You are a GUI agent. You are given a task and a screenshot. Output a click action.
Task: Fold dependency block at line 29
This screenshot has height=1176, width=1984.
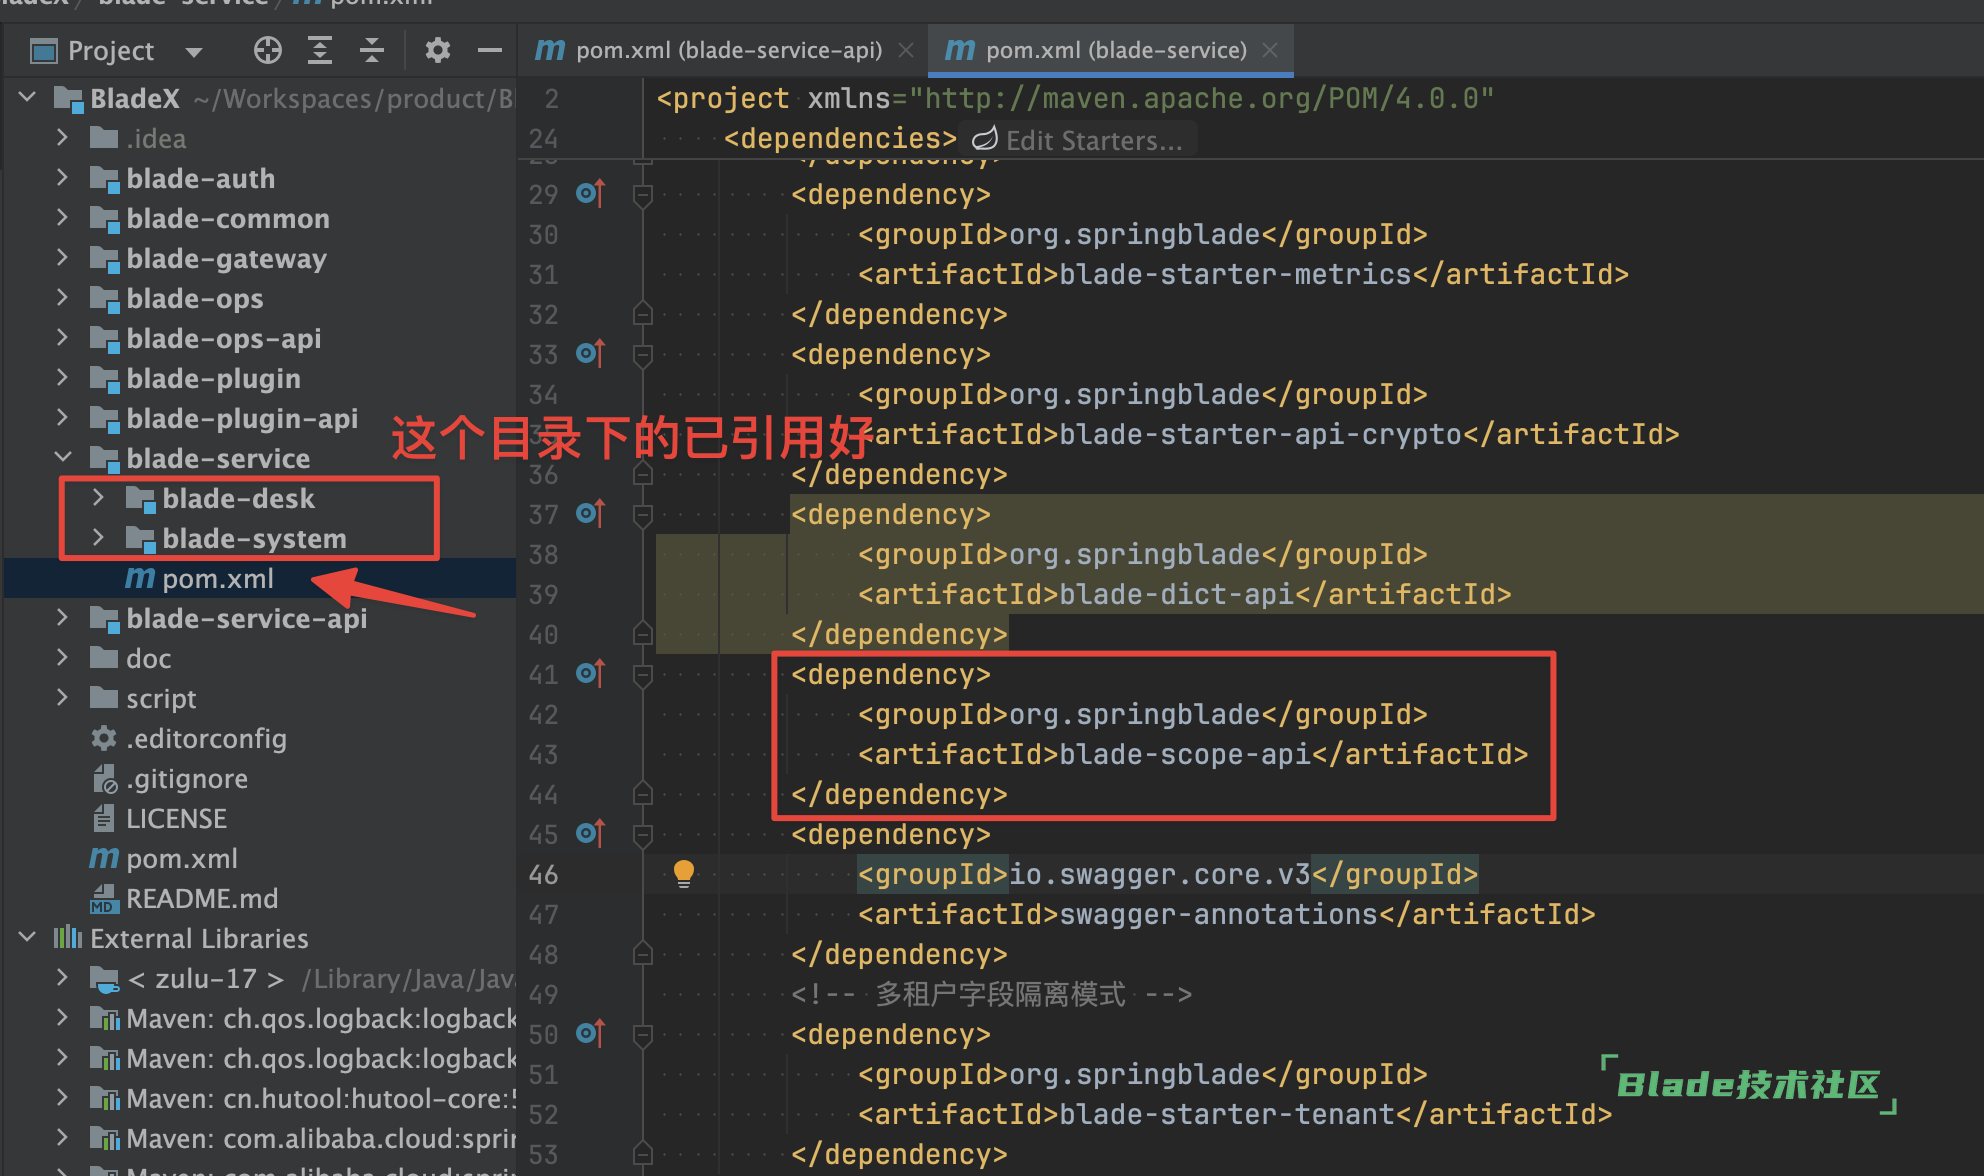643,195
